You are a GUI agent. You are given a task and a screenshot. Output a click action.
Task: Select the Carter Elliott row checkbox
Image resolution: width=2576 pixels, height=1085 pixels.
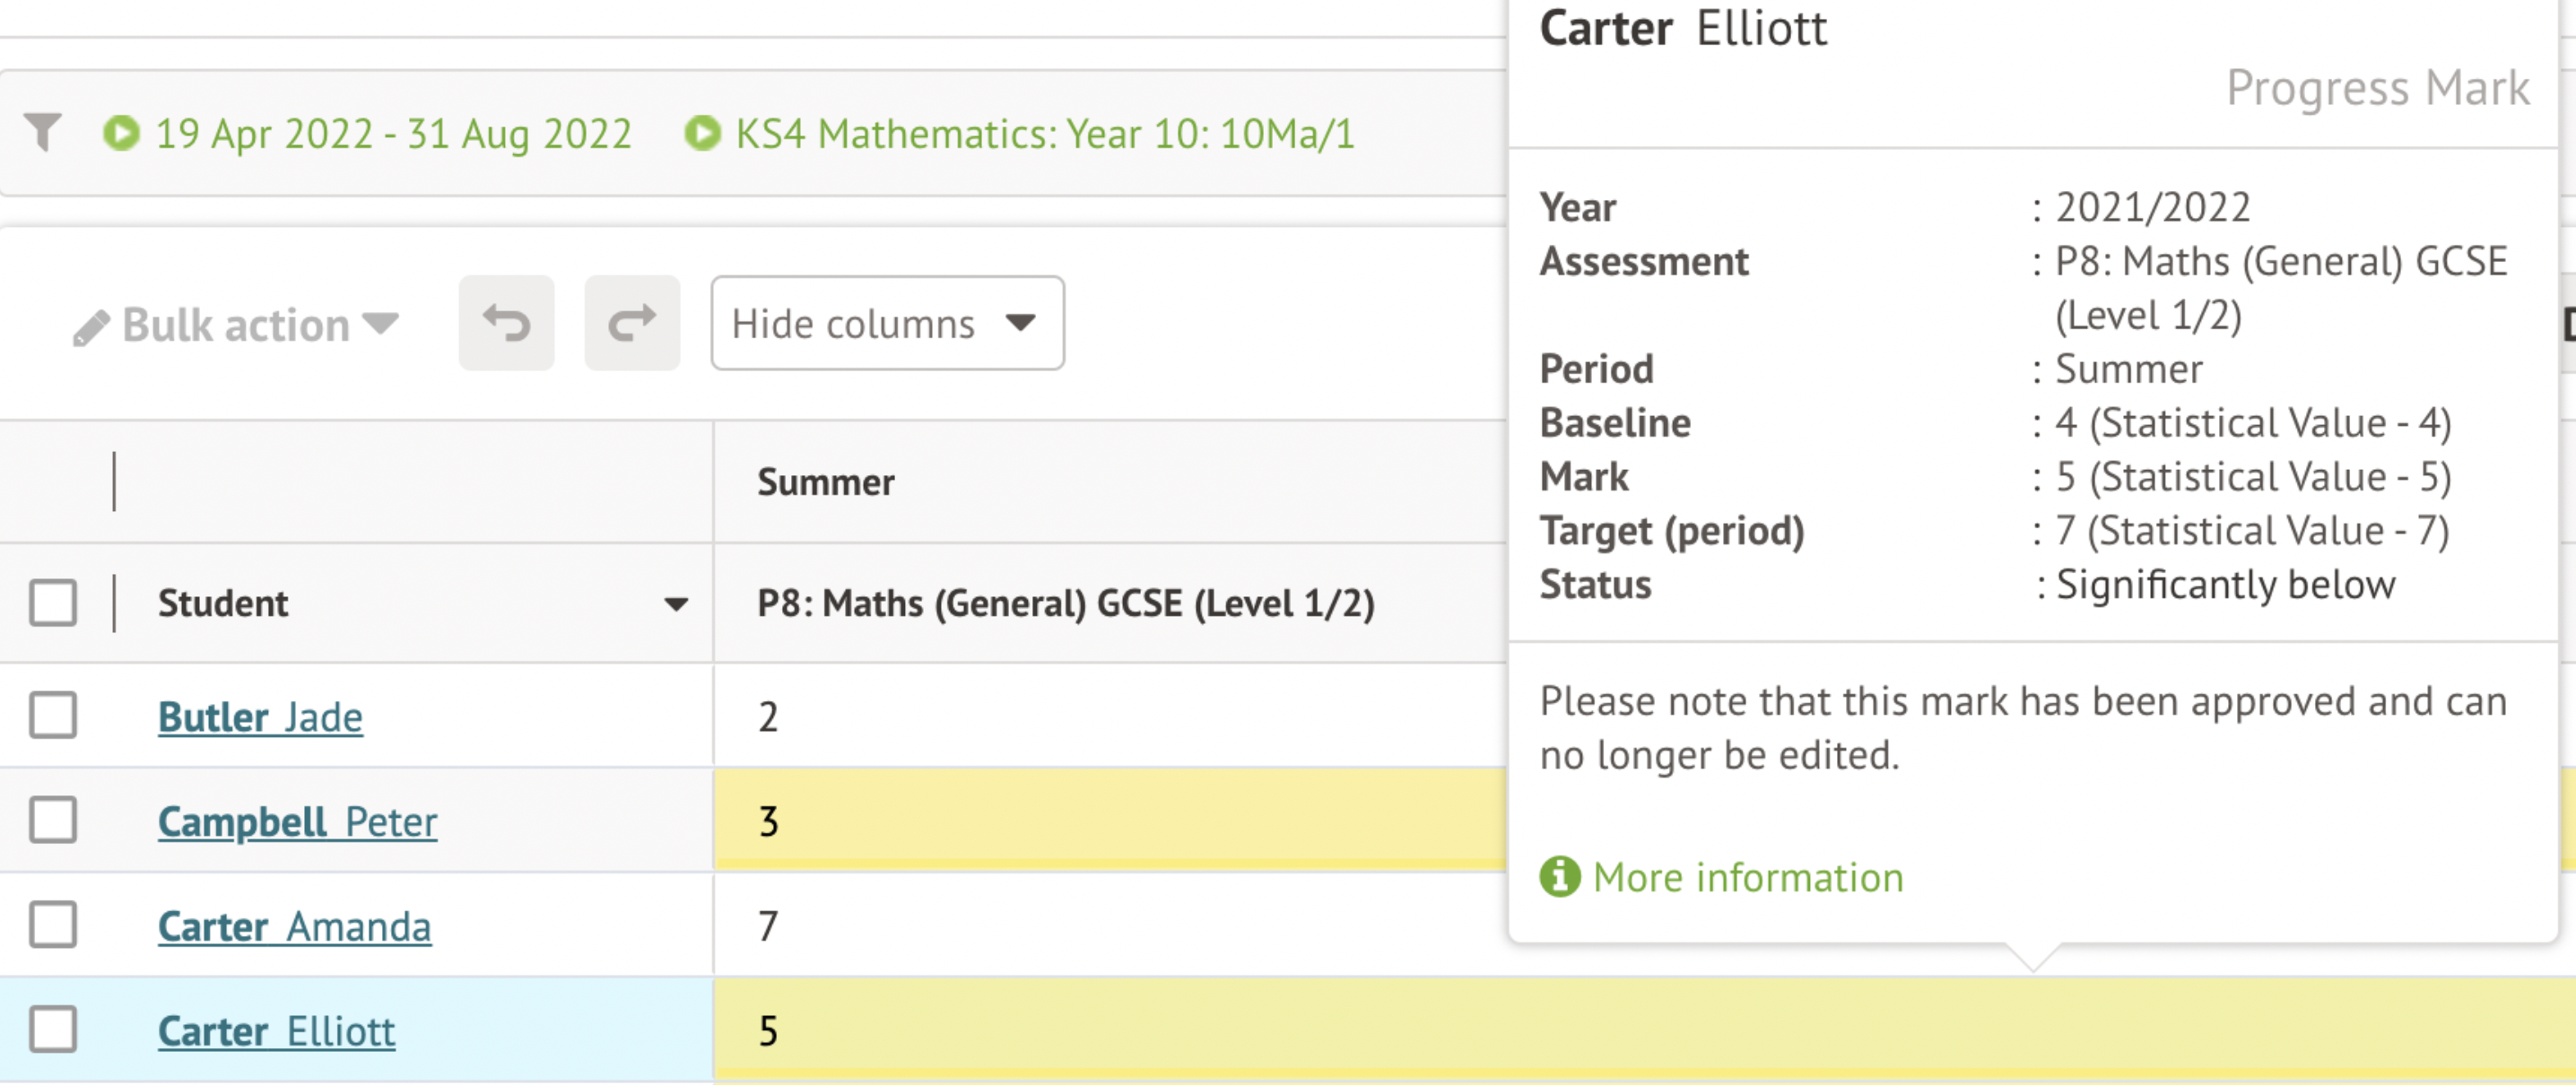point(53,1030)
